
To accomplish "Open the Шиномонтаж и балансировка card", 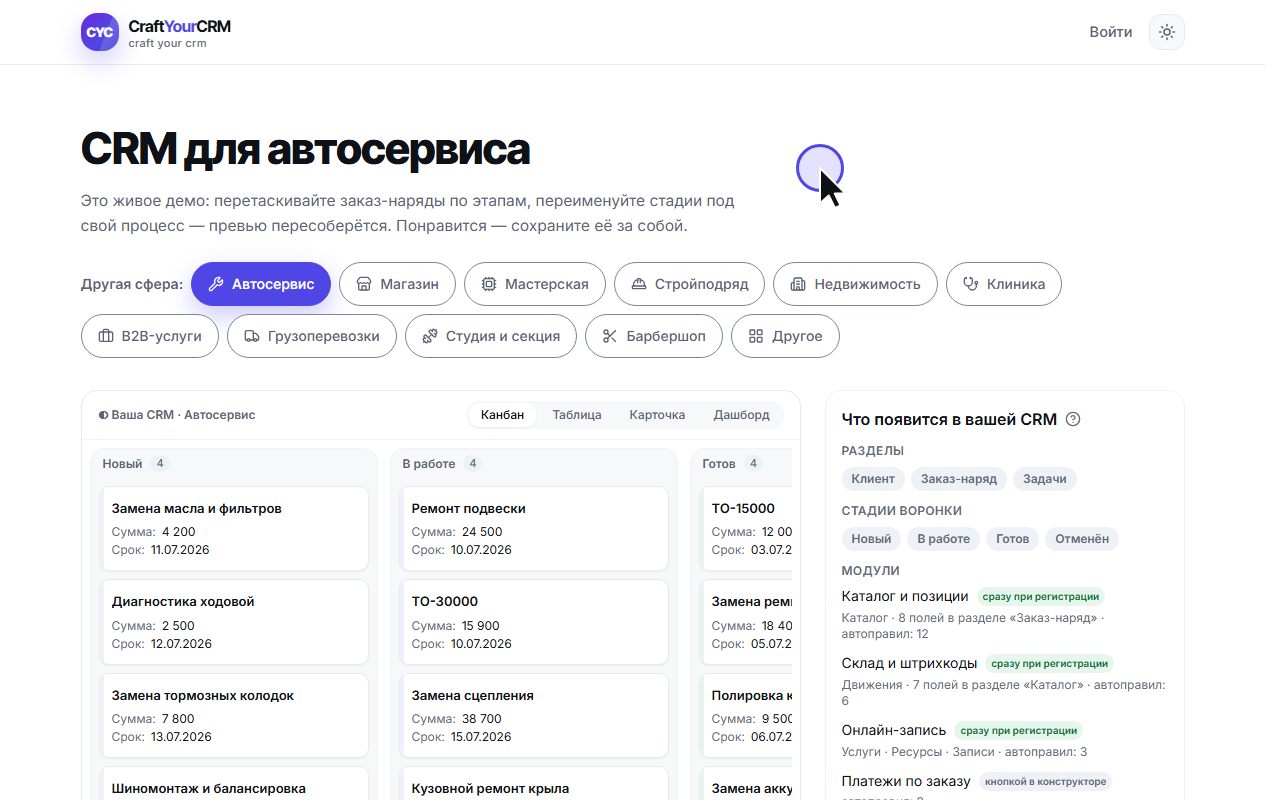I will 235,783.
